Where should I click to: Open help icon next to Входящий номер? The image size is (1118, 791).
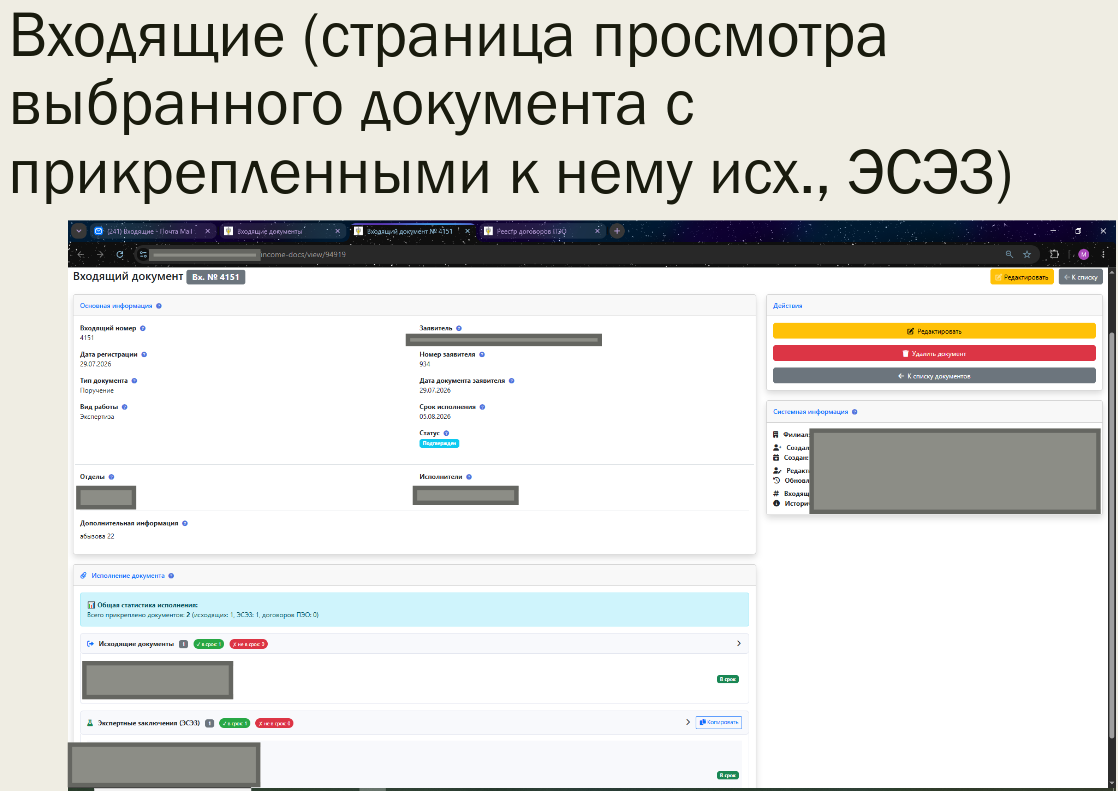pos(143,328)
